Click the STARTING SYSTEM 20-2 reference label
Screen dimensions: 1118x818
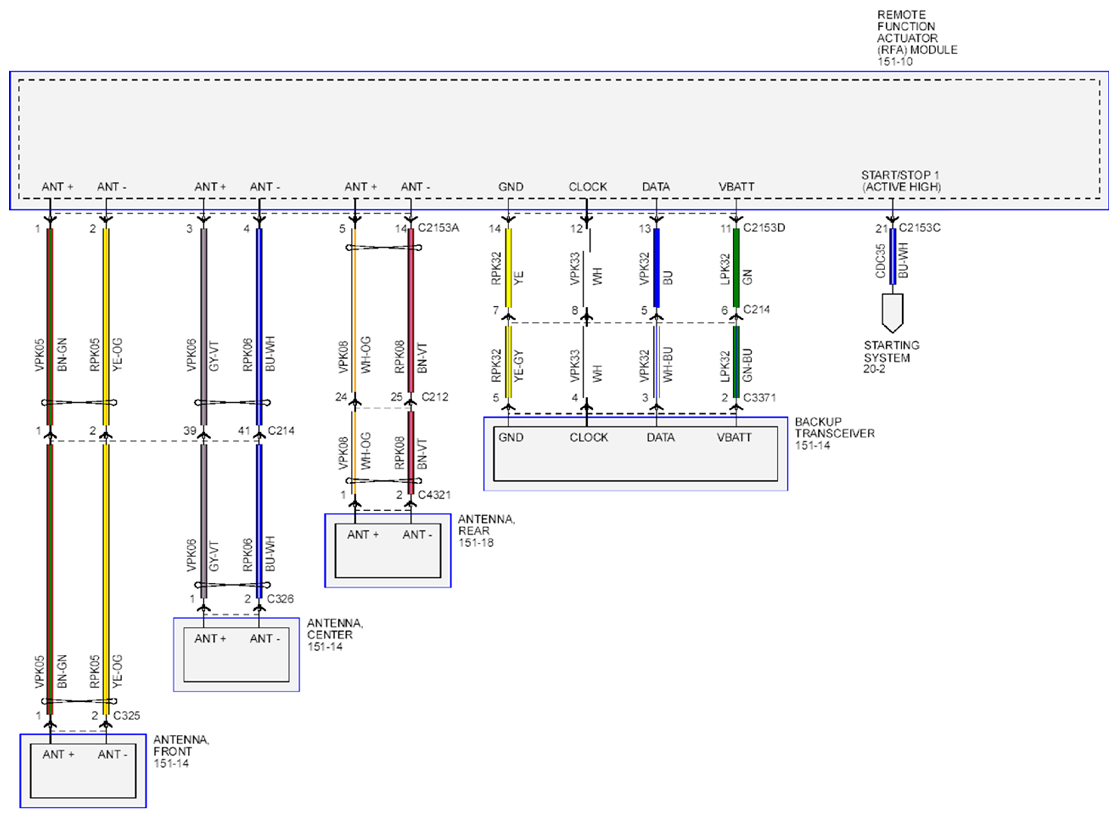[x=891, y=357]
